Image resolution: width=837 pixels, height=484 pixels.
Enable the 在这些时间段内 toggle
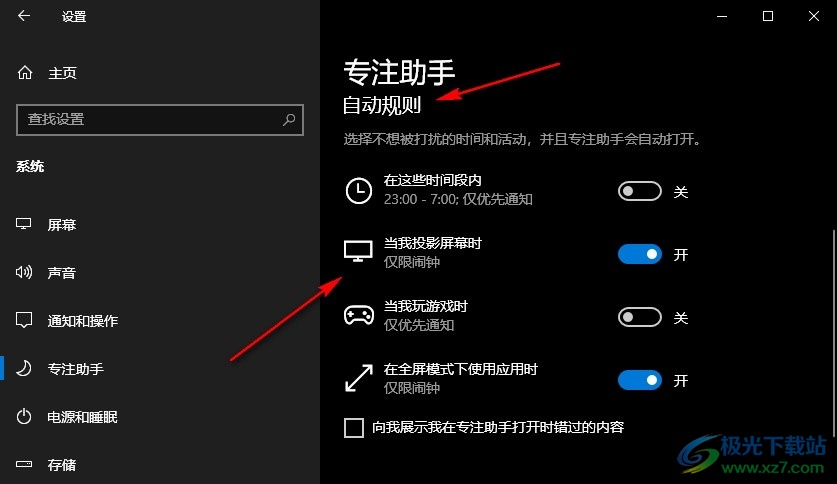pos(639,191)
